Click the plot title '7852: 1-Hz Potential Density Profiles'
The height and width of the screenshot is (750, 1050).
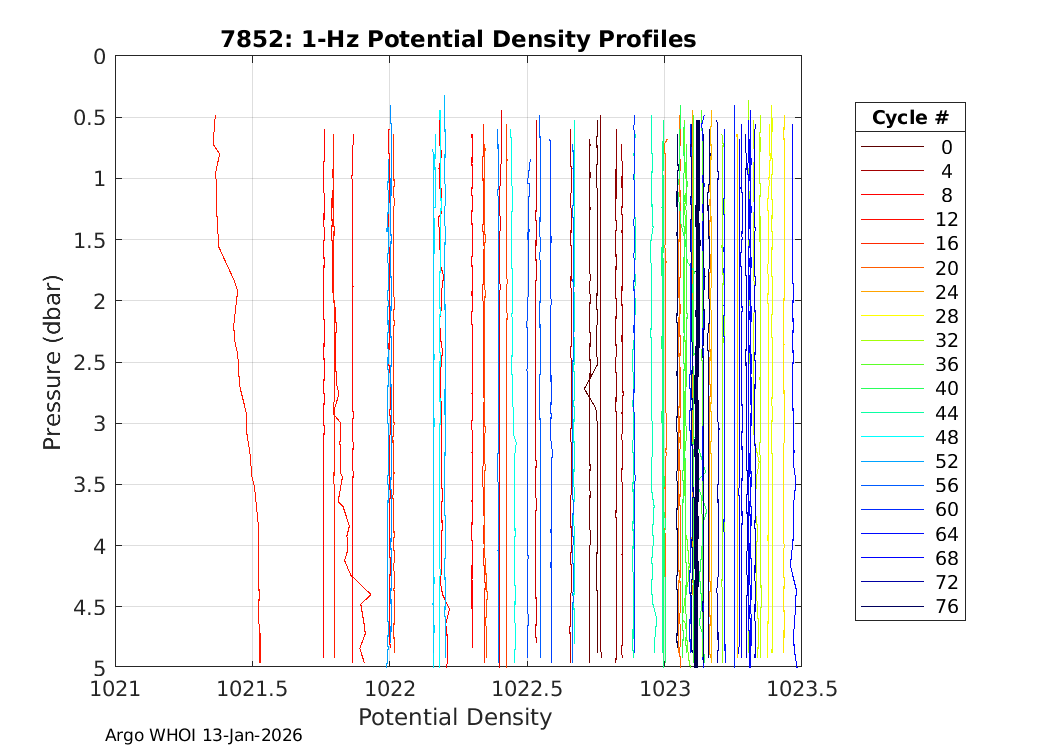pyautogui.click(x=458, y=40)
